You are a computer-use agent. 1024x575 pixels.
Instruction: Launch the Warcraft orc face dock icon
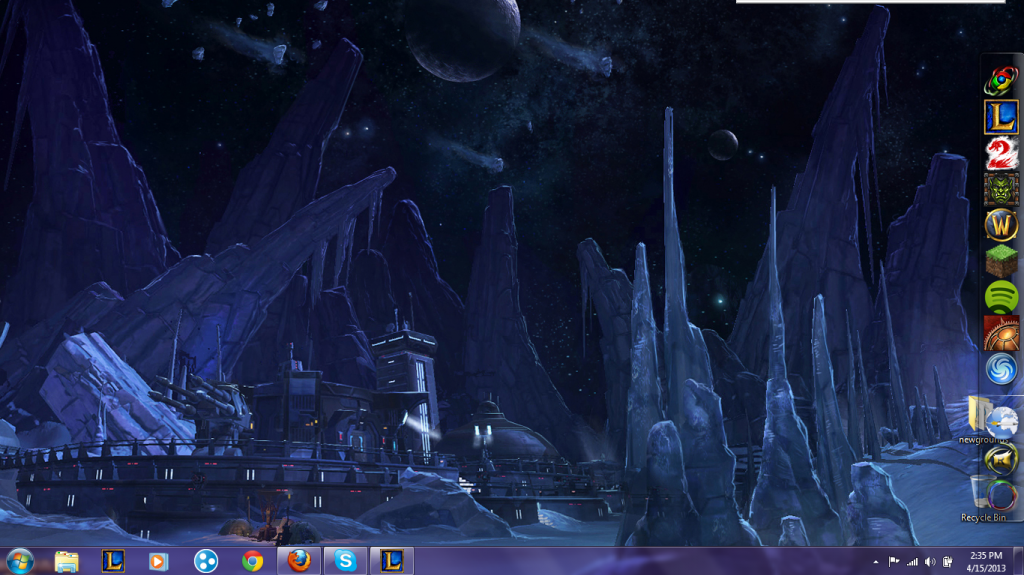pos(1001,189)
